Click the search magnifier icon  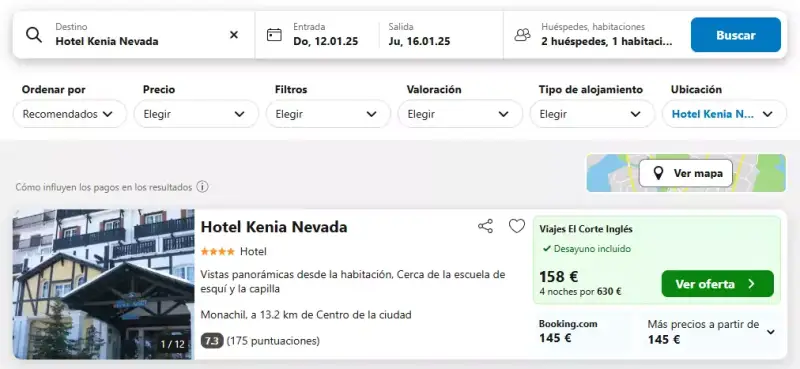34,35
